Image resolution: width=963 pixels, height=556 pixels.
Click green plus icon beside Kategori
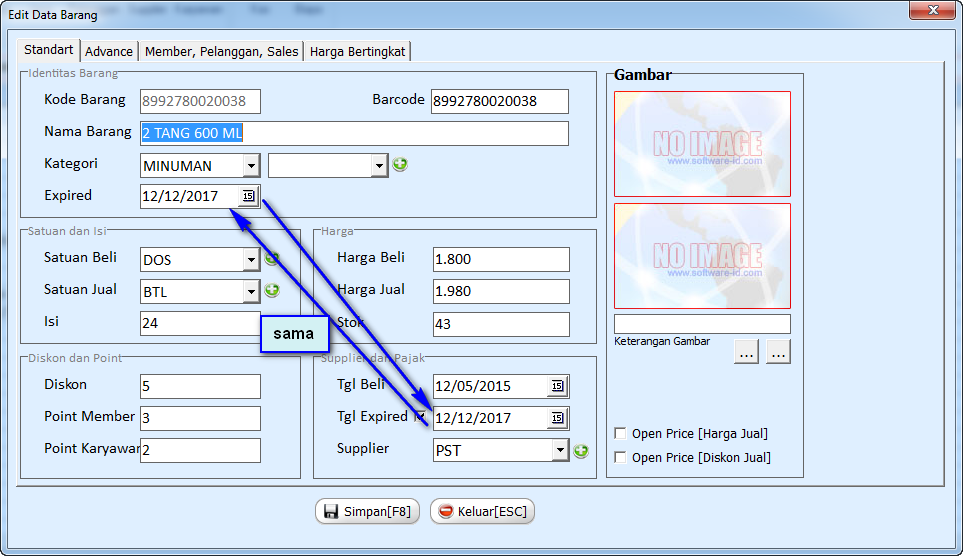400,165
